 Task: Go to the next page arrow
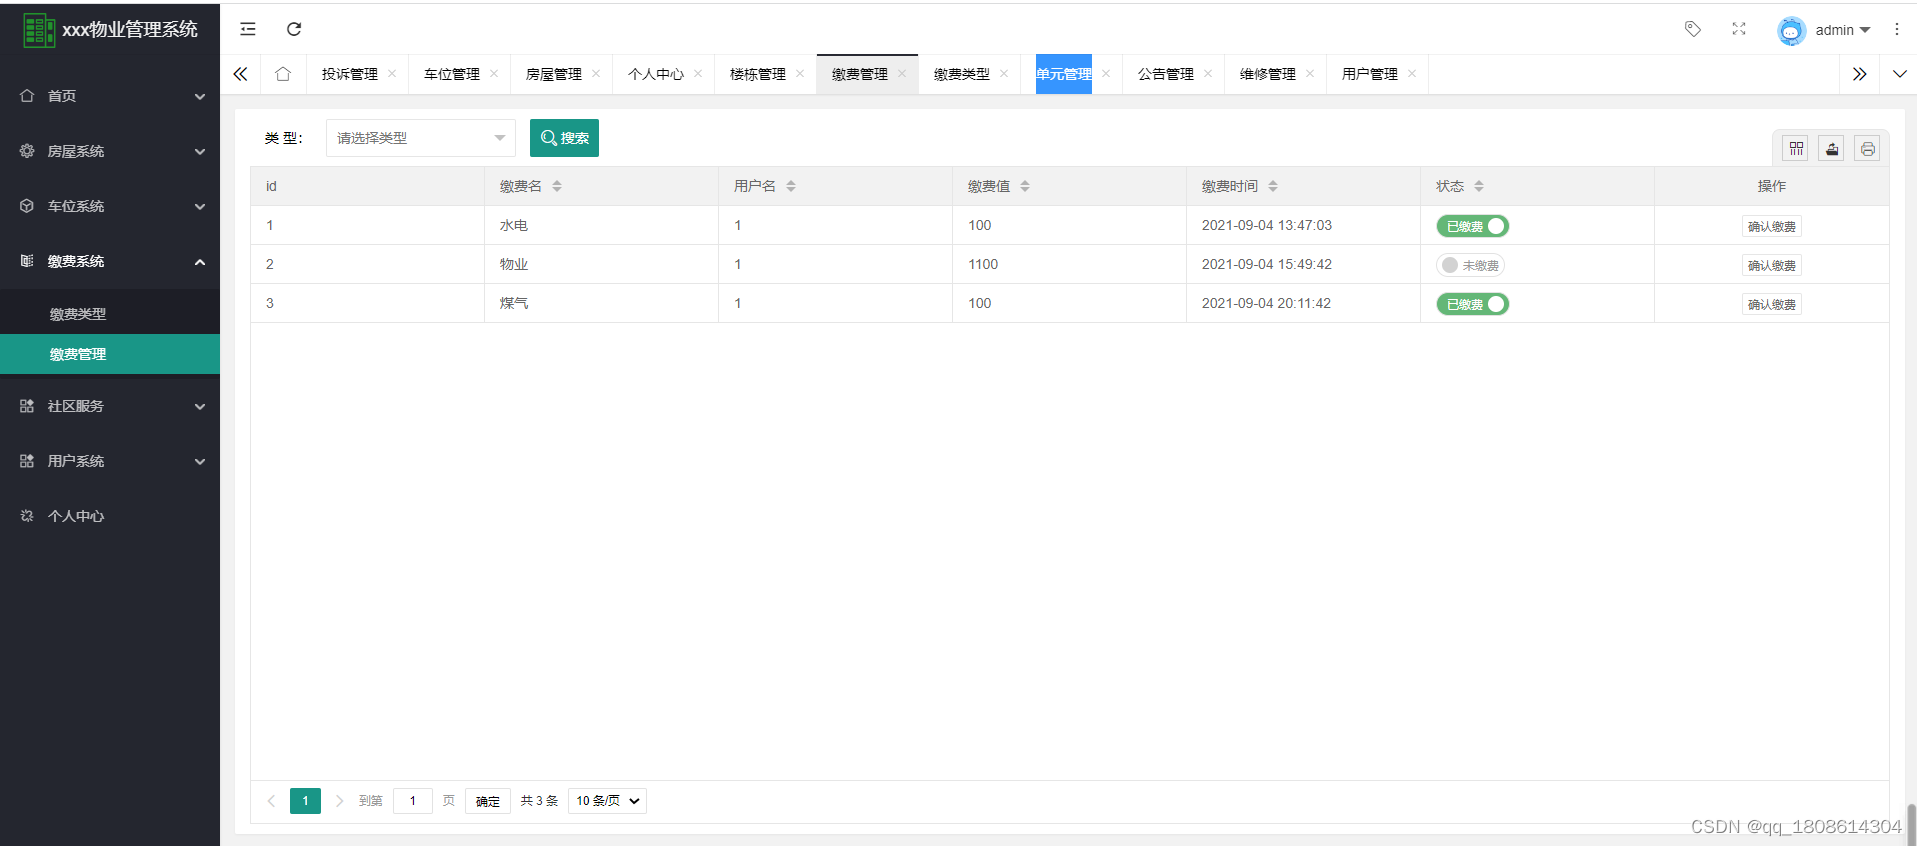340,801
